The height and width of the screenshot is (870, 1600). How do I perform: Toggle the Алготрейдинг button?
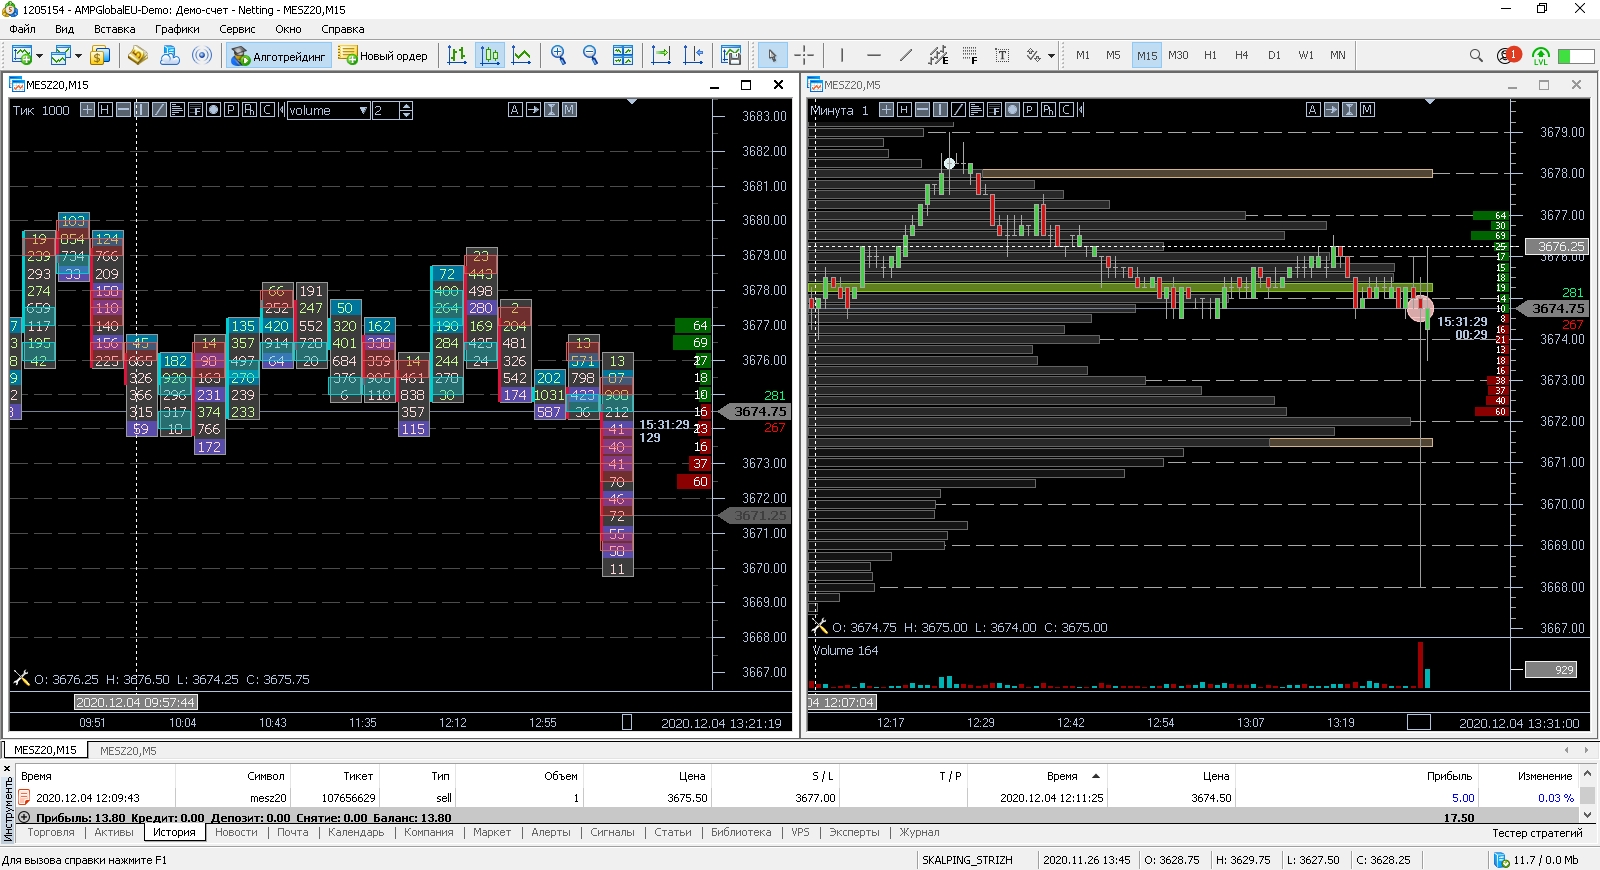pos(278,56)
